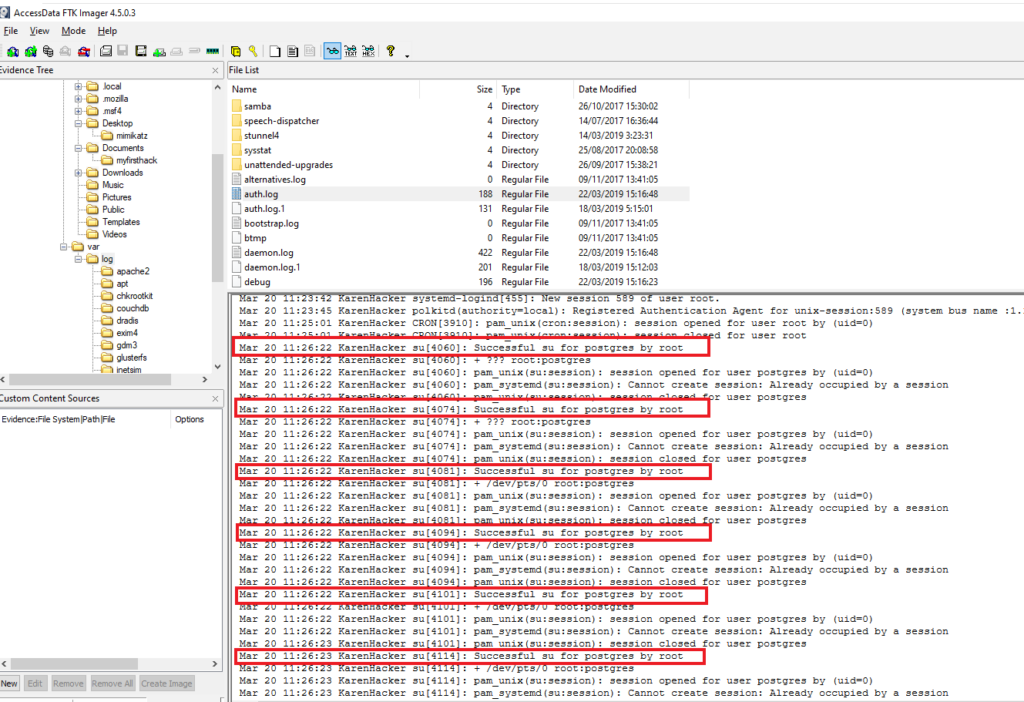1024x702 pixels.
Task: Click the Date Modified column header
Action: point(606,88)
